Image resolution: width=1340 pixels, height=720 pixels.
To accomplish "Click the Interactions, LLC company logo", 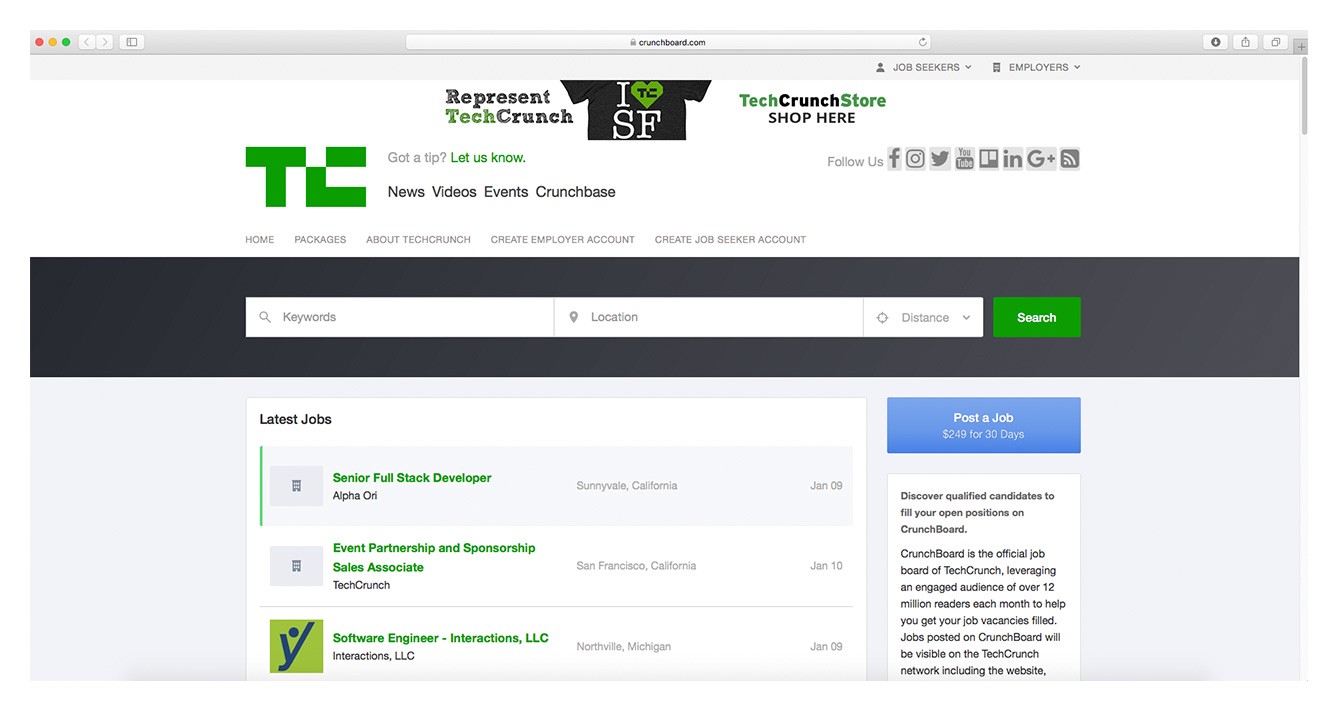I will (296, 646).
